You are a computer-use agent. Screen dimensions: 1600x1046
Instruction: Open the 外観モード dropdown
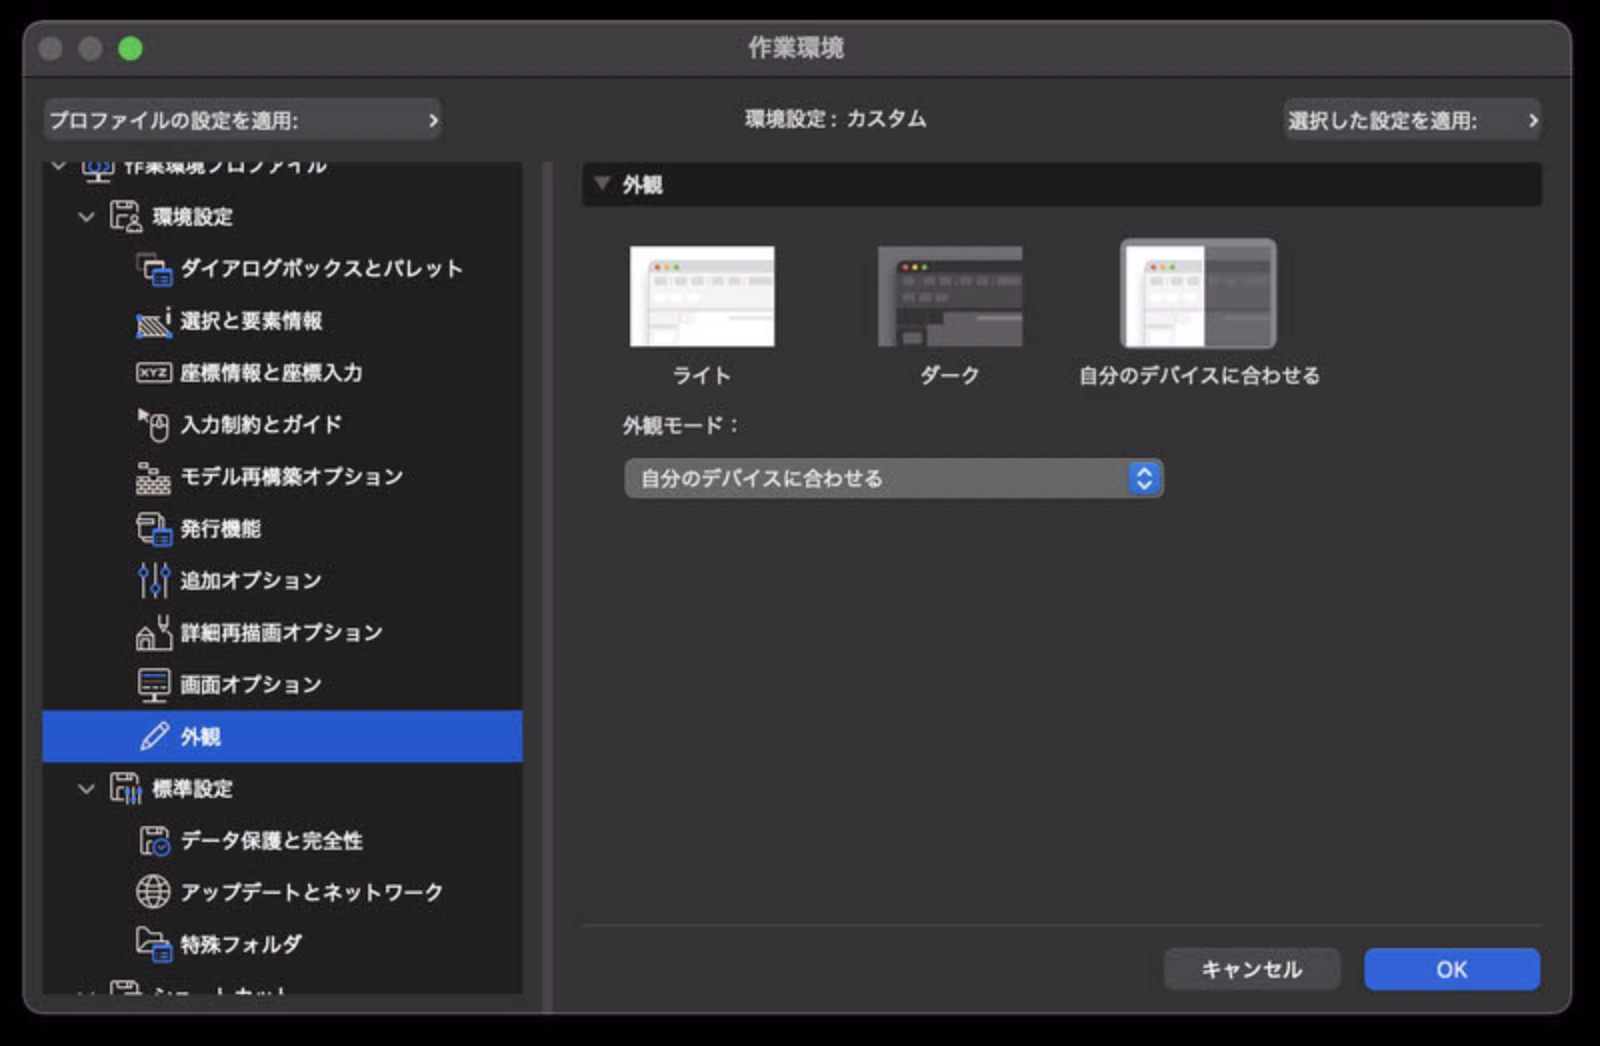click(x=893, y=478)
